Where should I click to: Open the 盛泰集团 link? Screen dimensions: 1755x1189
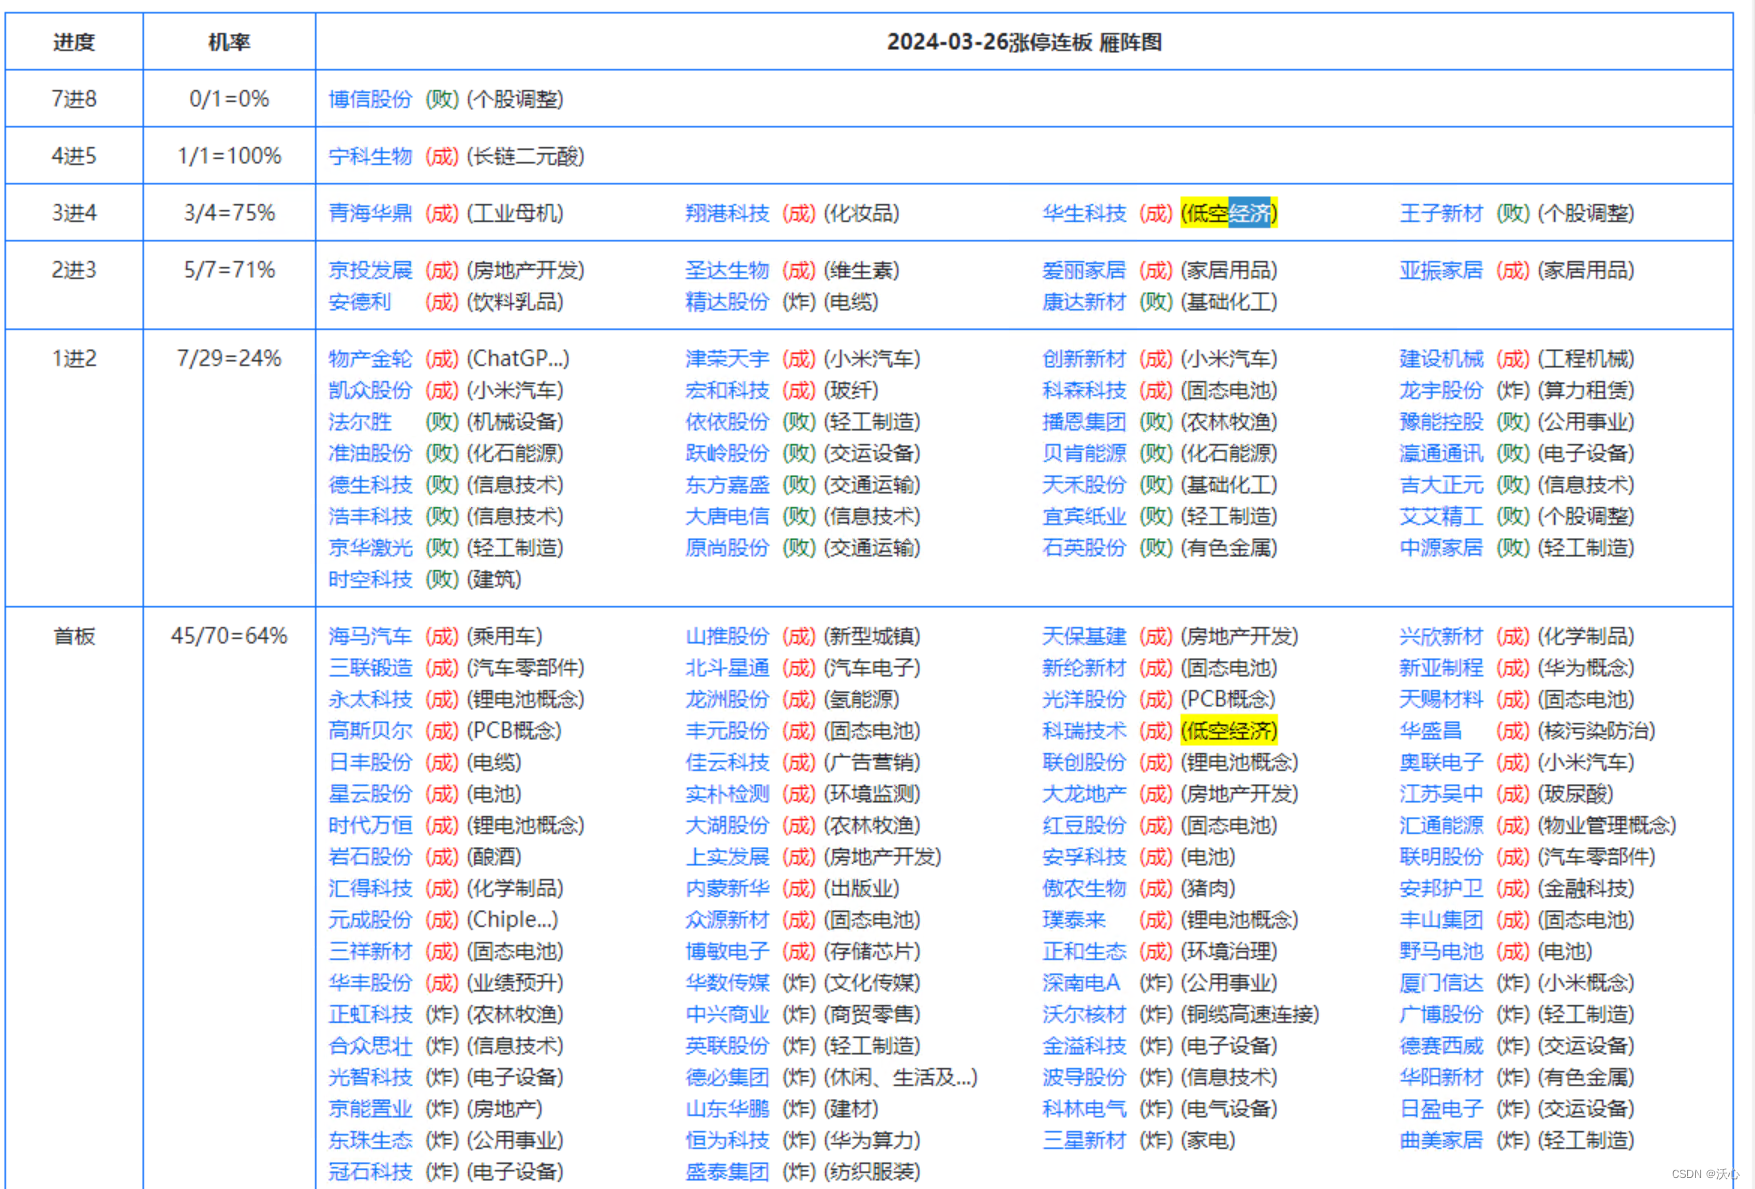[x=727, y=1172]
